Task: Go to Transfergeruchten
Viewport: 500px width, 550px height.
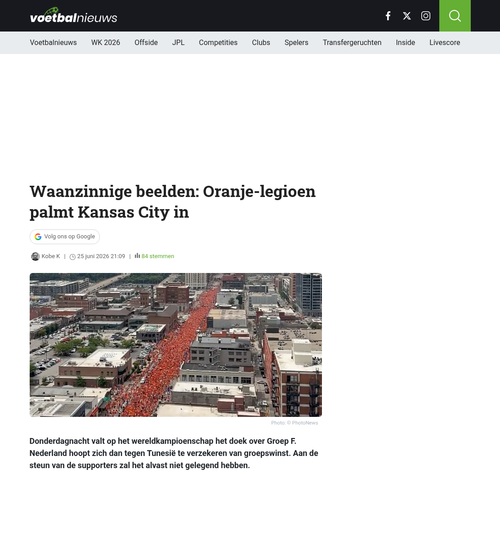Action: pyautogui.click(x=352, y=42)
